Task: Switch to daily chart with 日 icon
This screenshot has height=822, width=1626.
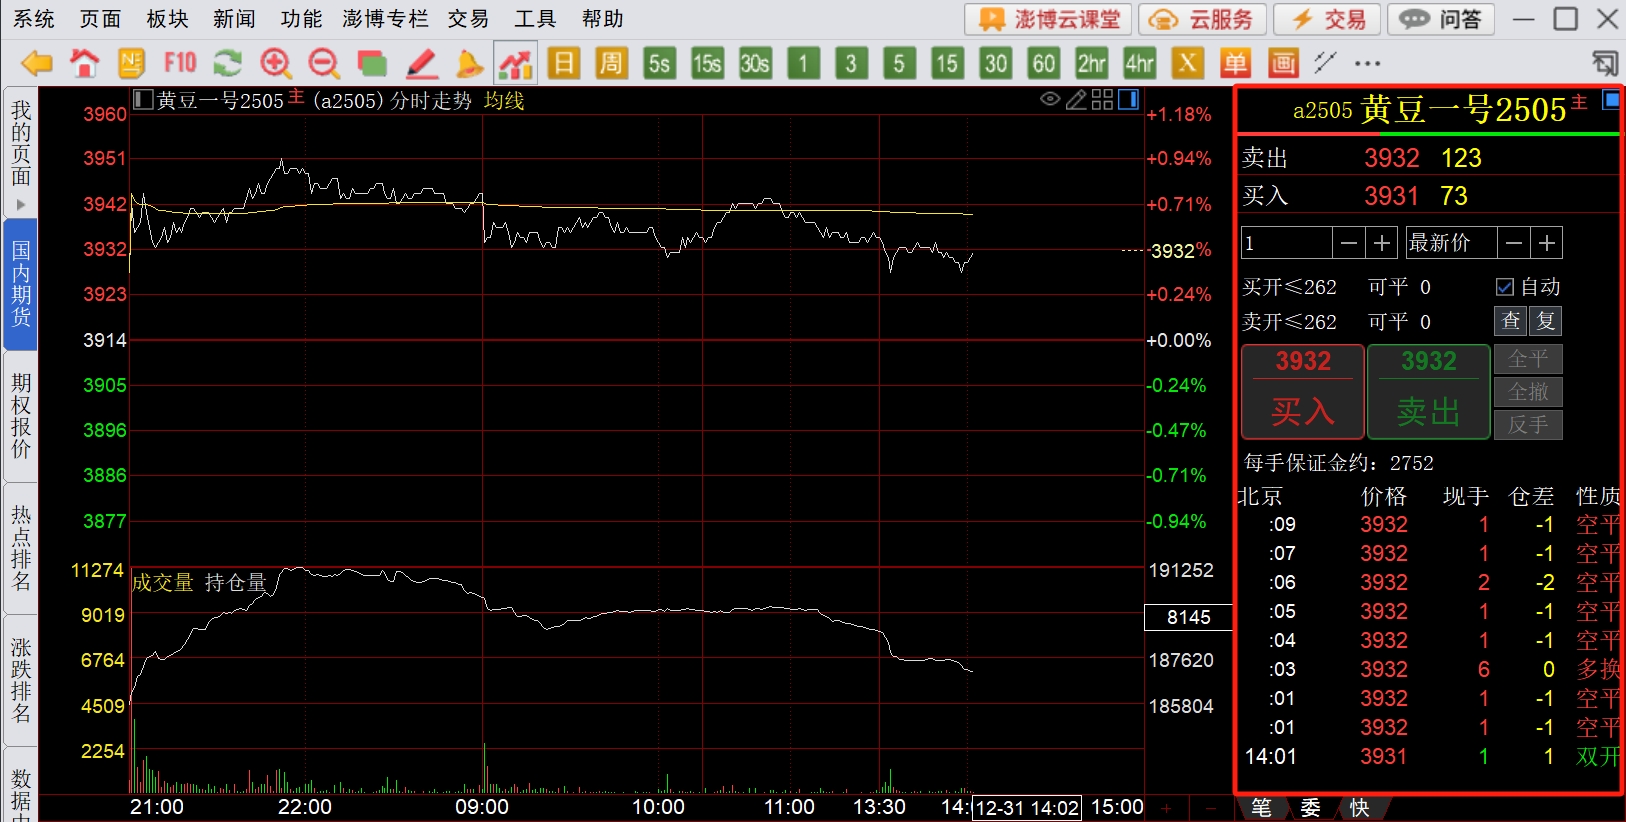Action: [x=564, y=64]
